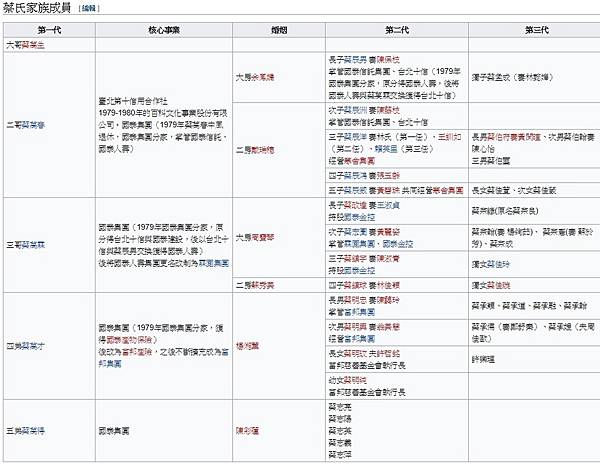Open 蔡明忠 link in the 長男 entry
The width and height of the screenshot is (600, 465).
(355, 300)
